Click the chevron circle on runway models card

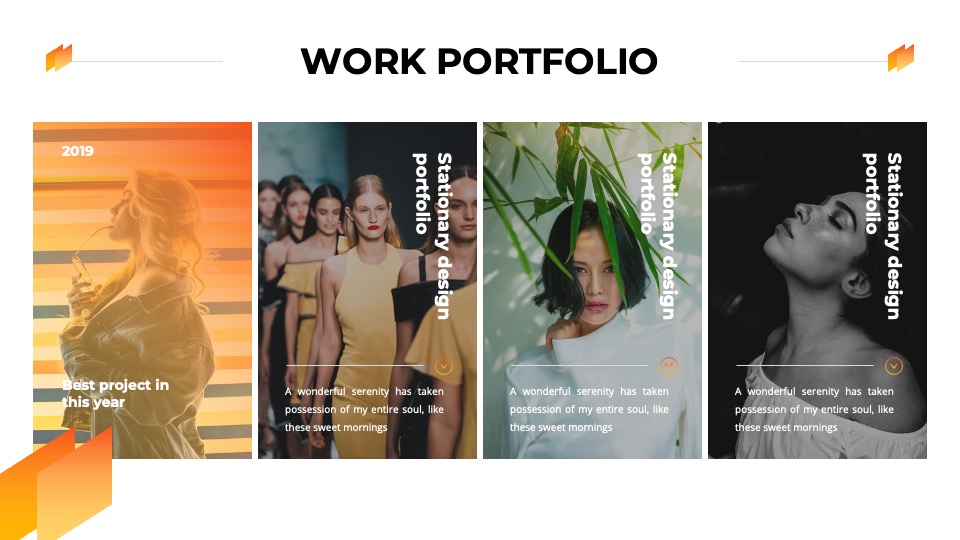[x=444, y=366]
